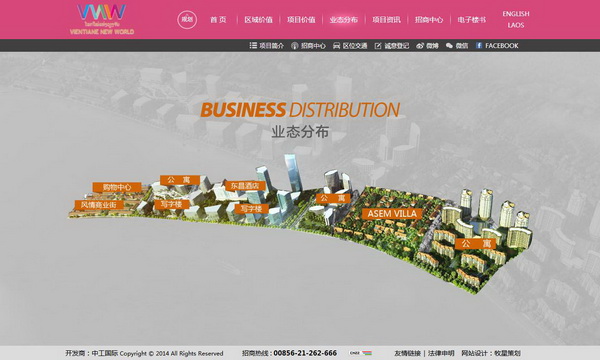Click the CNZZ statistics icon in footer

point(360,353)
